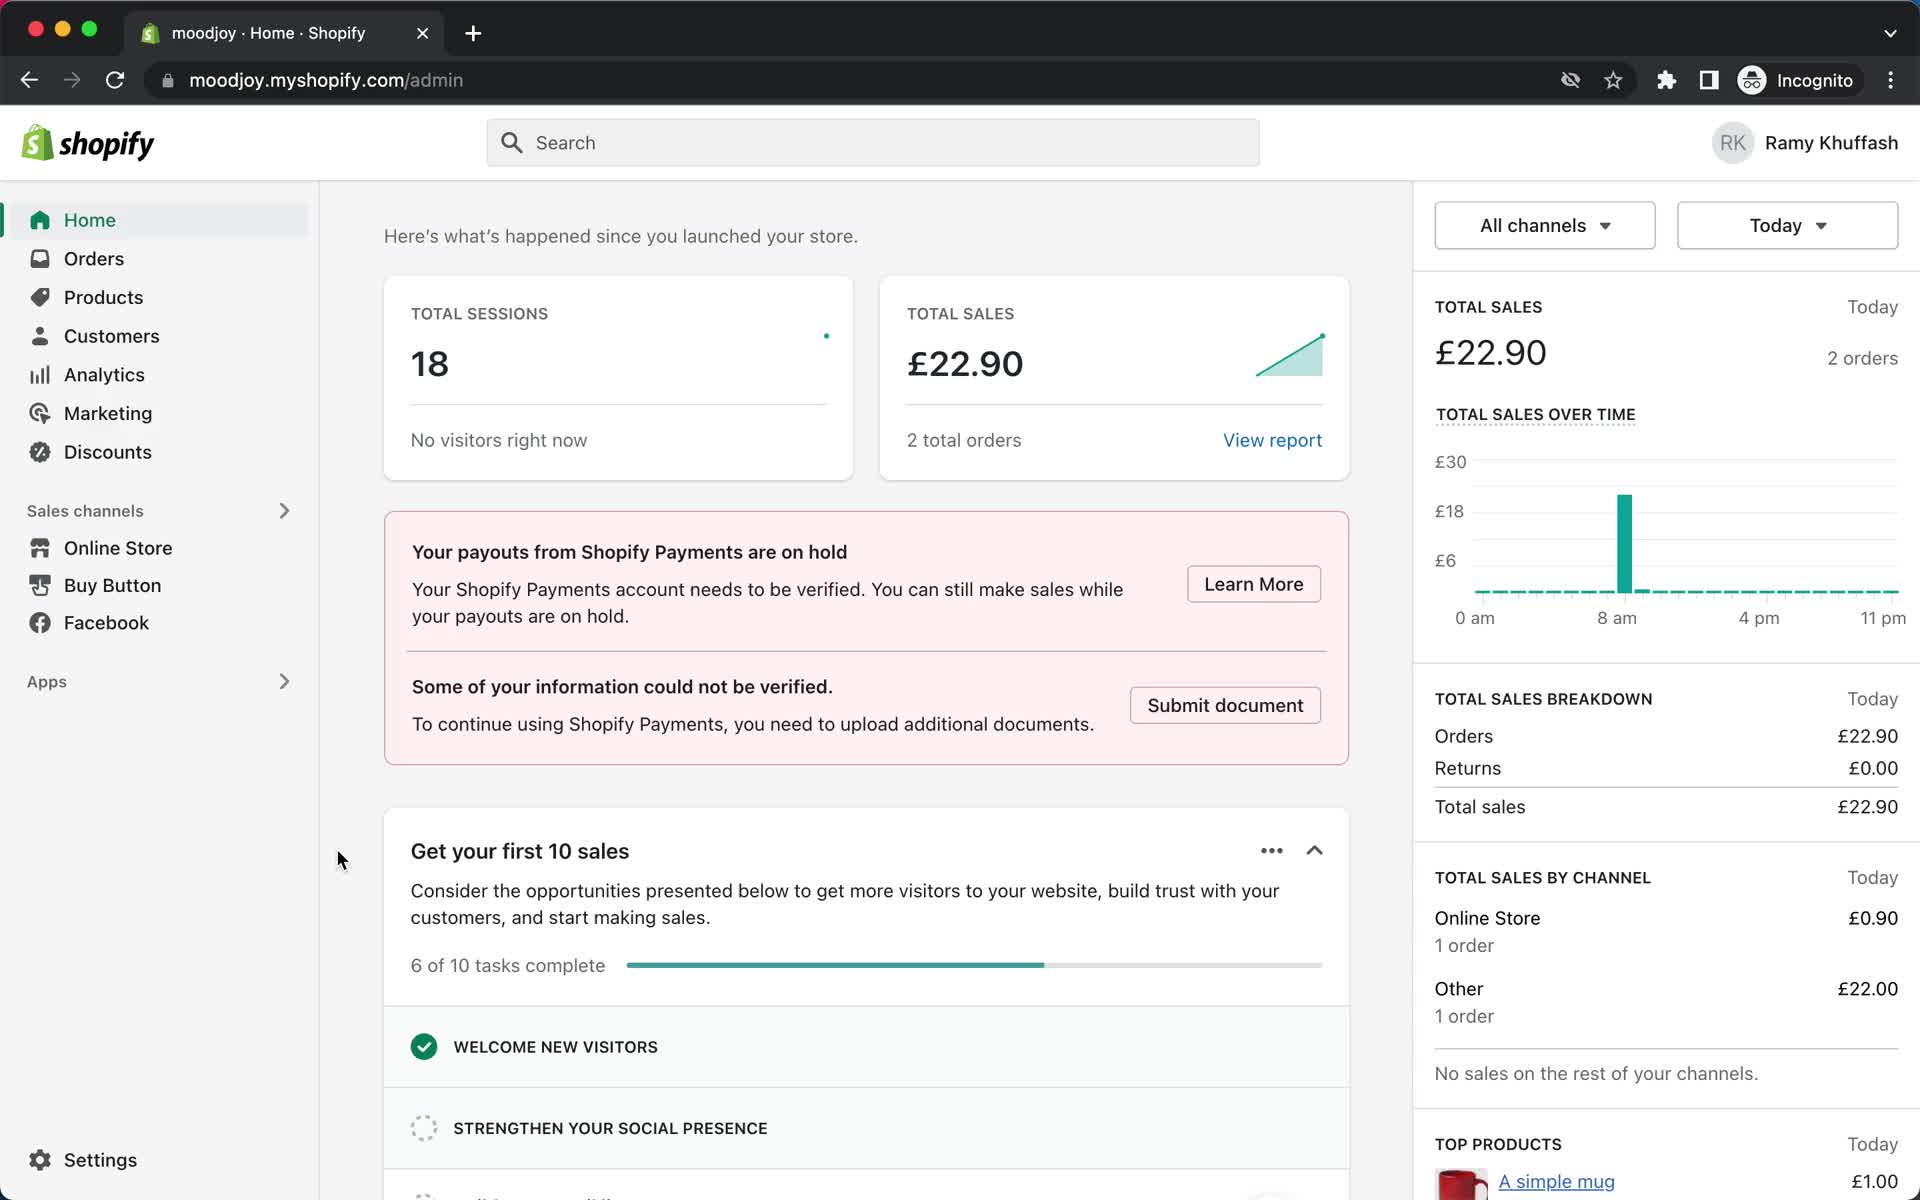Drag the tasks complete progress bar
Image resolution: width=1920 pixels, height=1200 pixels.
[975, 964]
